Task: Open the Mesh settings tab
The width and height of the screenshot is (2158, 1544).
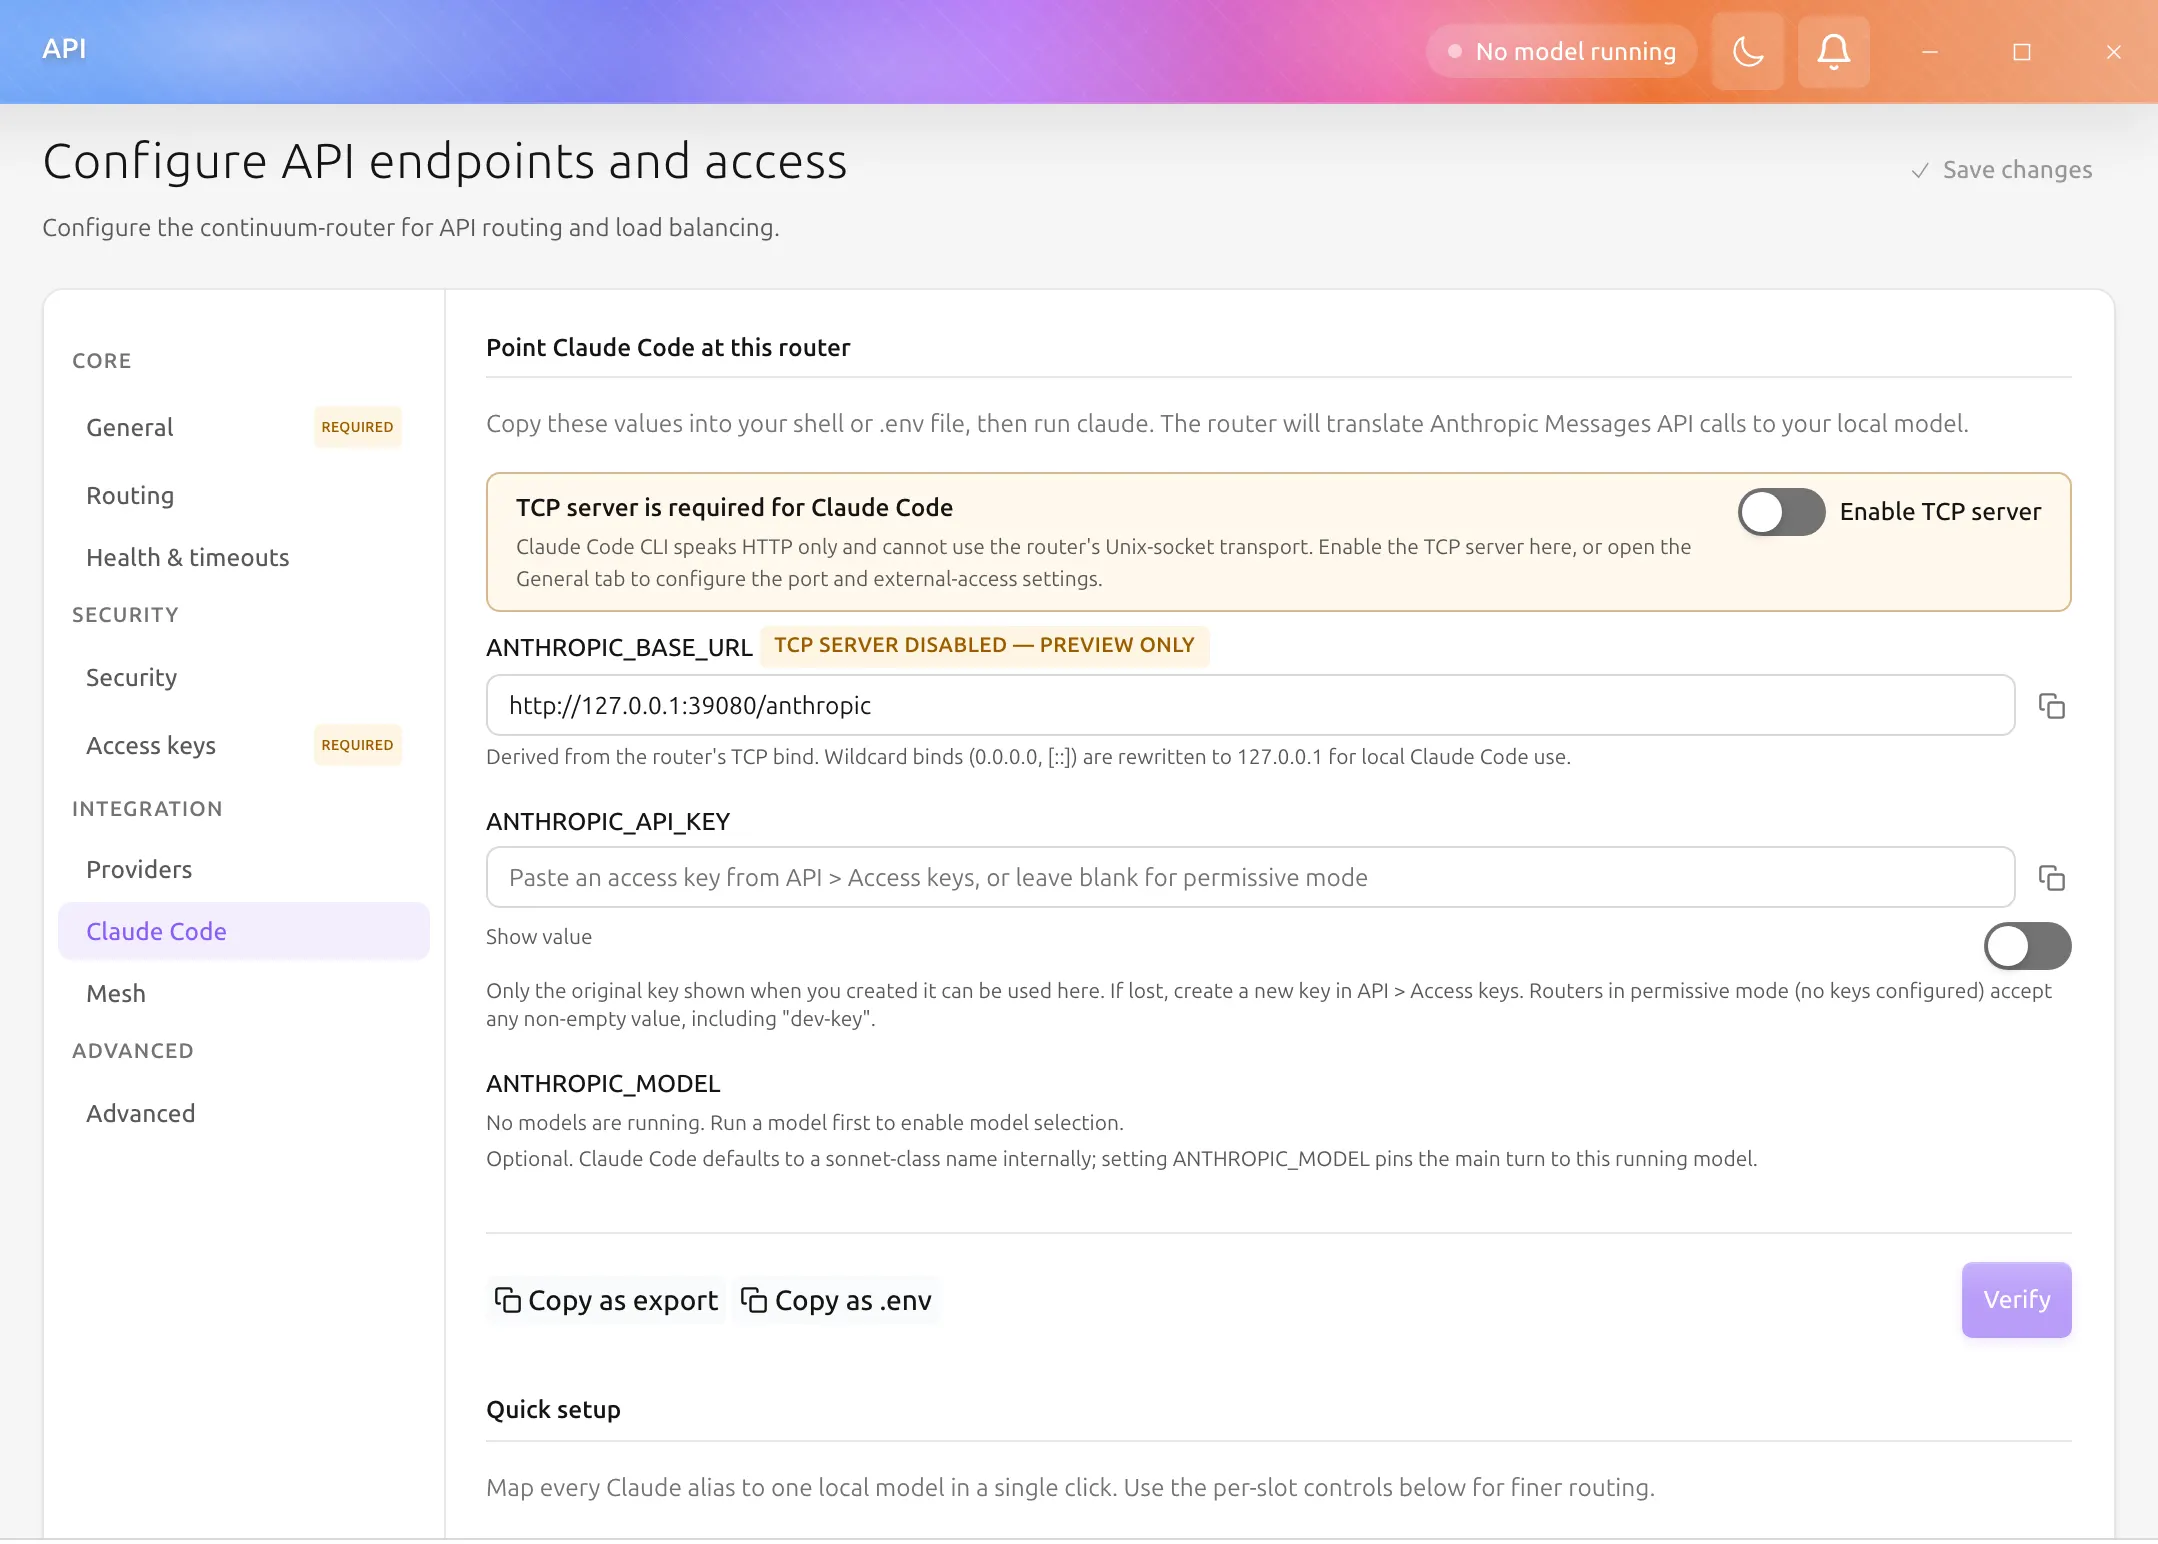Action: coord(244,994)
